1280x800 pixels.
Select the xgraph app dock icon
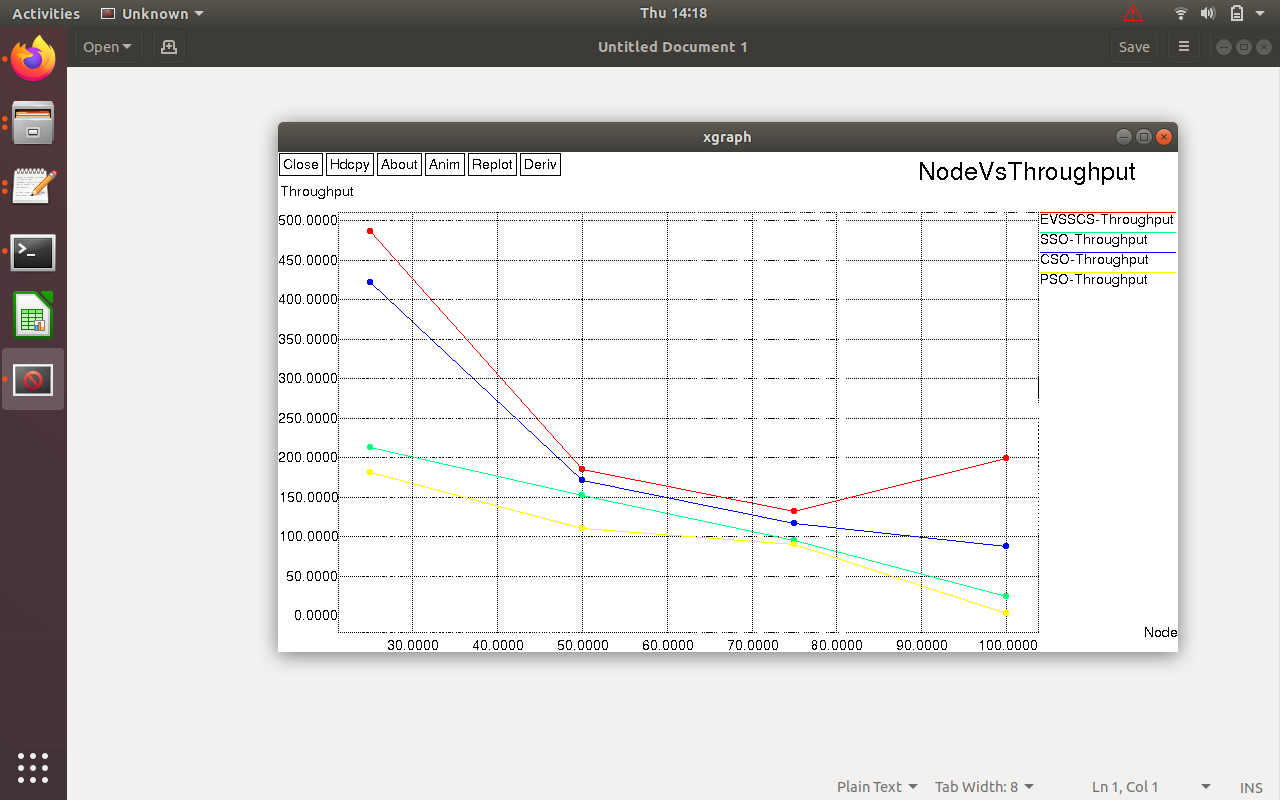tap(33, 380)
